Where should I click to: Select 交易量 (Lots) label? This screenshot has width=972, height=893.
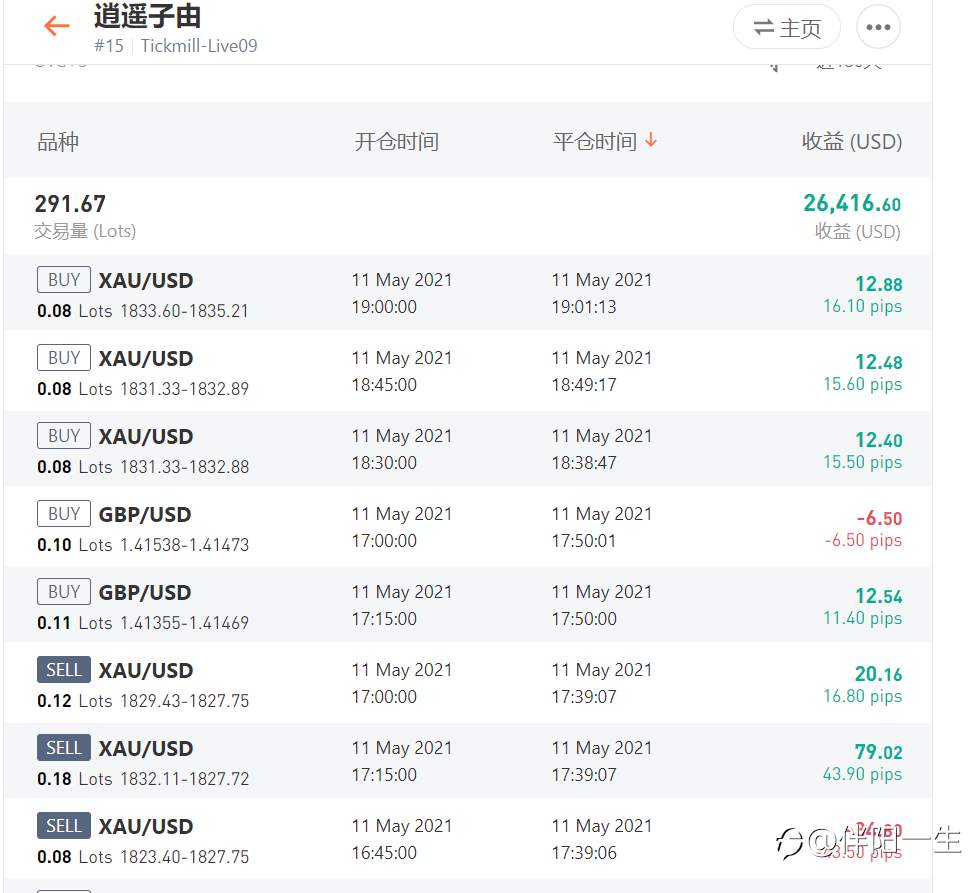85,231
